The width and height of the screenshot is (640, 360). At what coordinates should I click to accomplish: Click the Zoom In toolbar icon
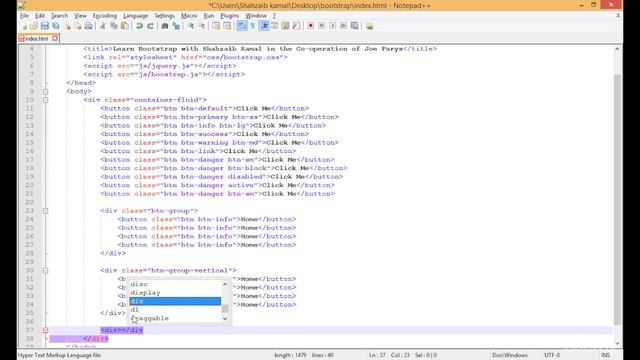click(191, 26)
